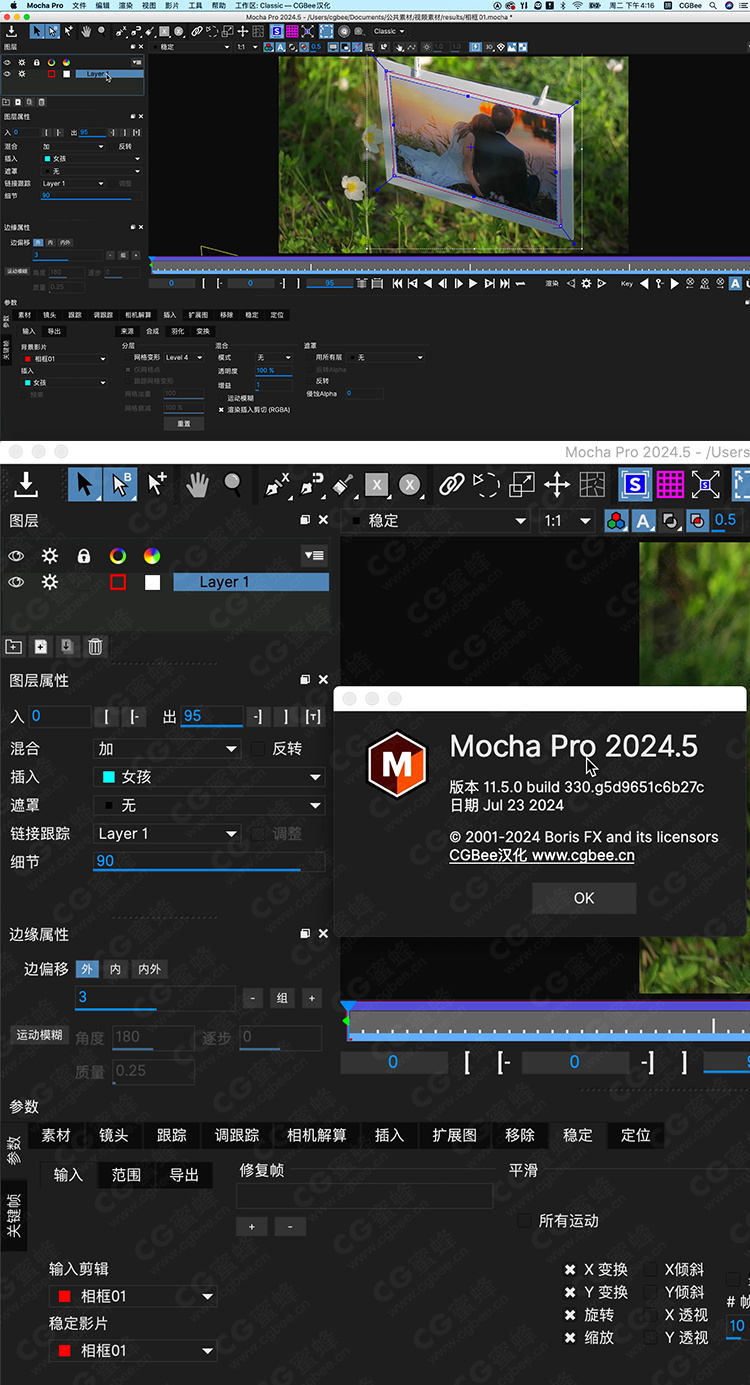Open the 稳定影片 相框01 dropdown
The image size is (750, 1385).
click(x=133, y=1350)
